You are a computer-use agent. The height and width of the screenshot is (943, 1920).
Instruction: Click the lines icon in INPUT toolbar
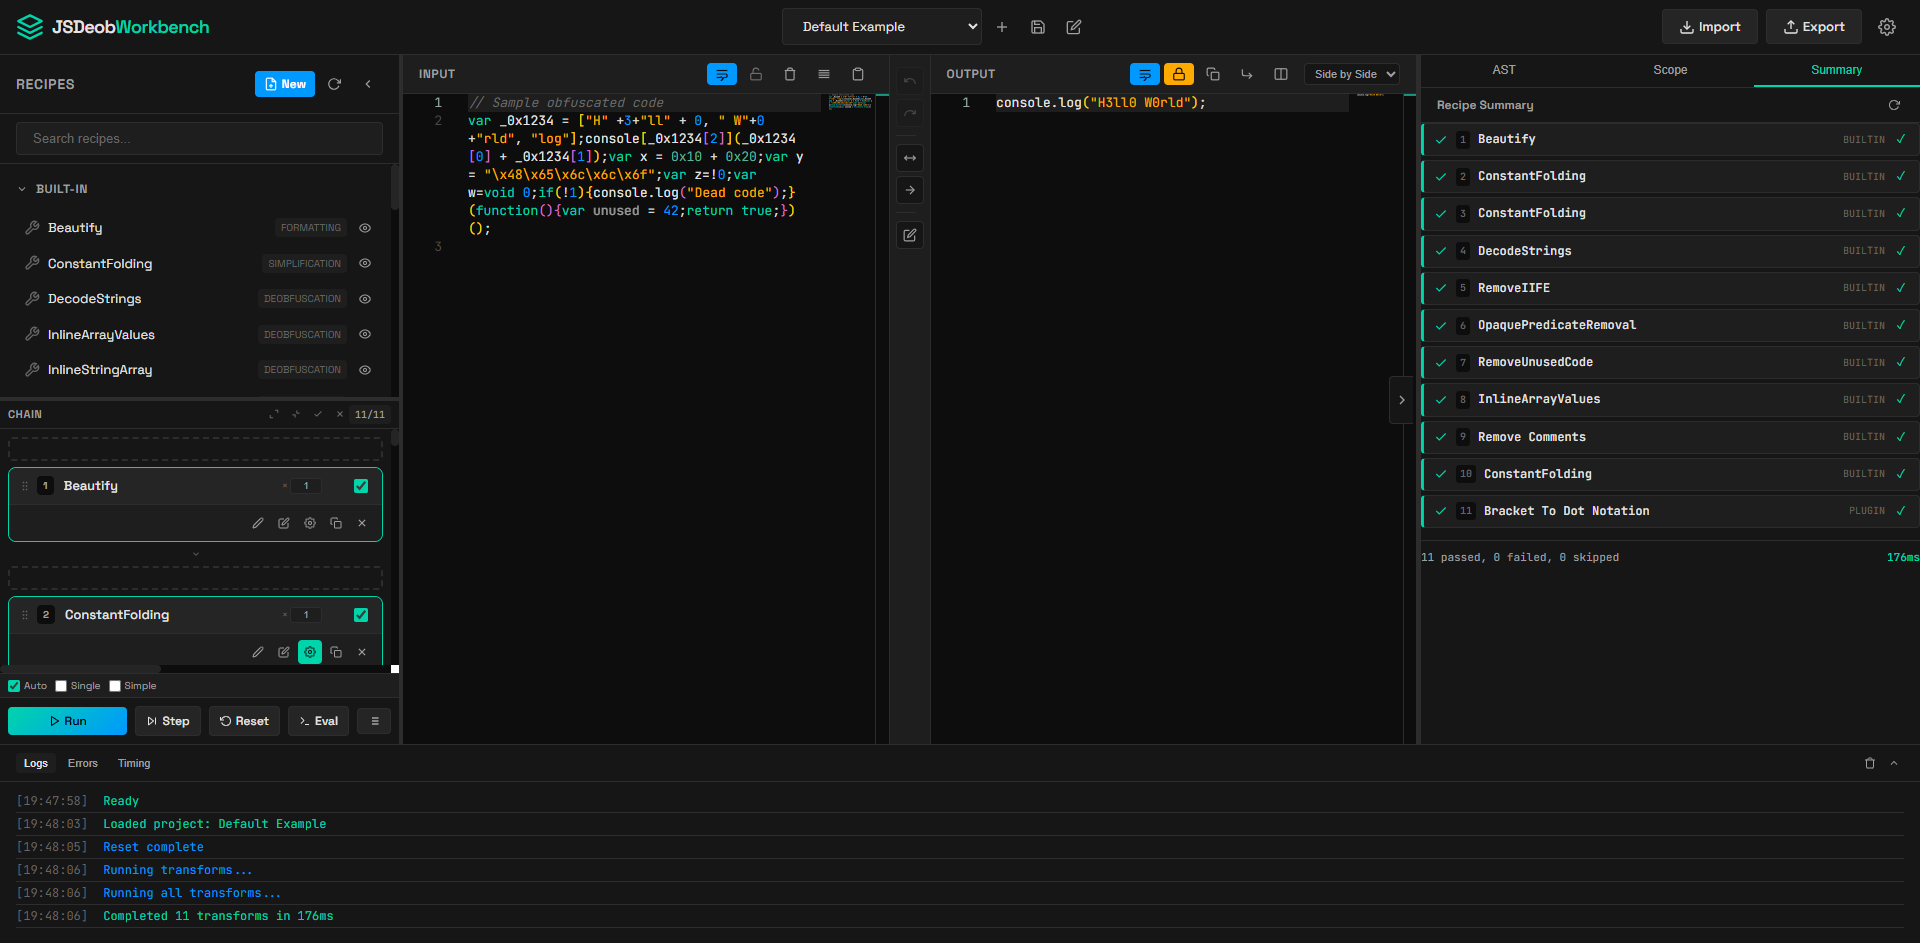[x=824, y=74]
